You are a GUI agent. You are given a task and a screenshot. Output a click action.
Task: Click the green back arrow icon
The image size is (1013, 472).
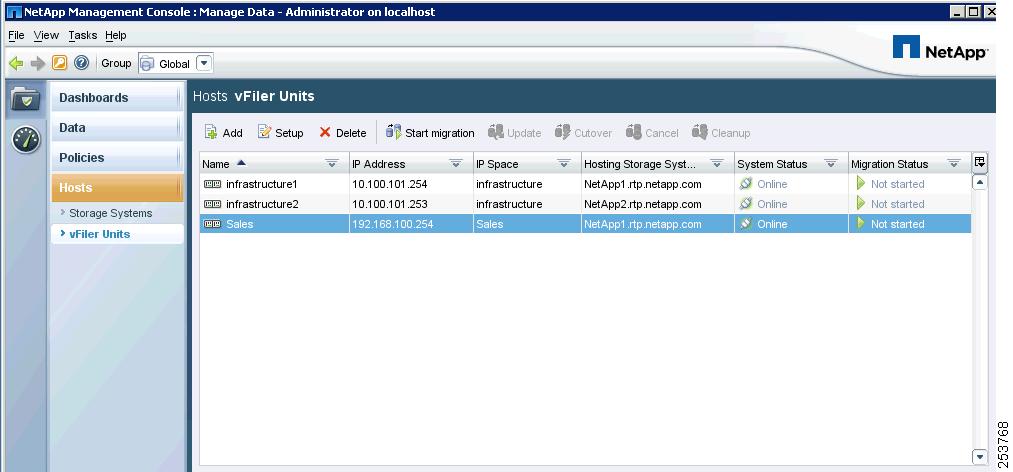16,63
